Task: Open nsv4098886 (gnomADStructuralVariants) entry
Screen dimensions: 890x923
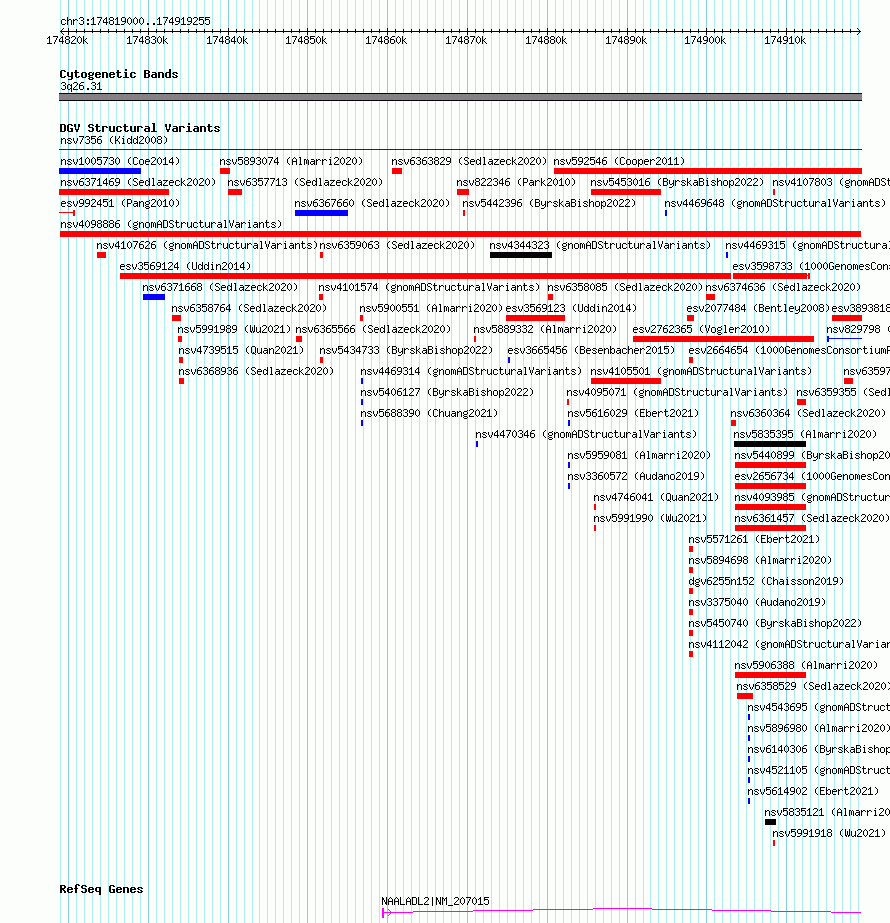Action: (x=171, y=224)
